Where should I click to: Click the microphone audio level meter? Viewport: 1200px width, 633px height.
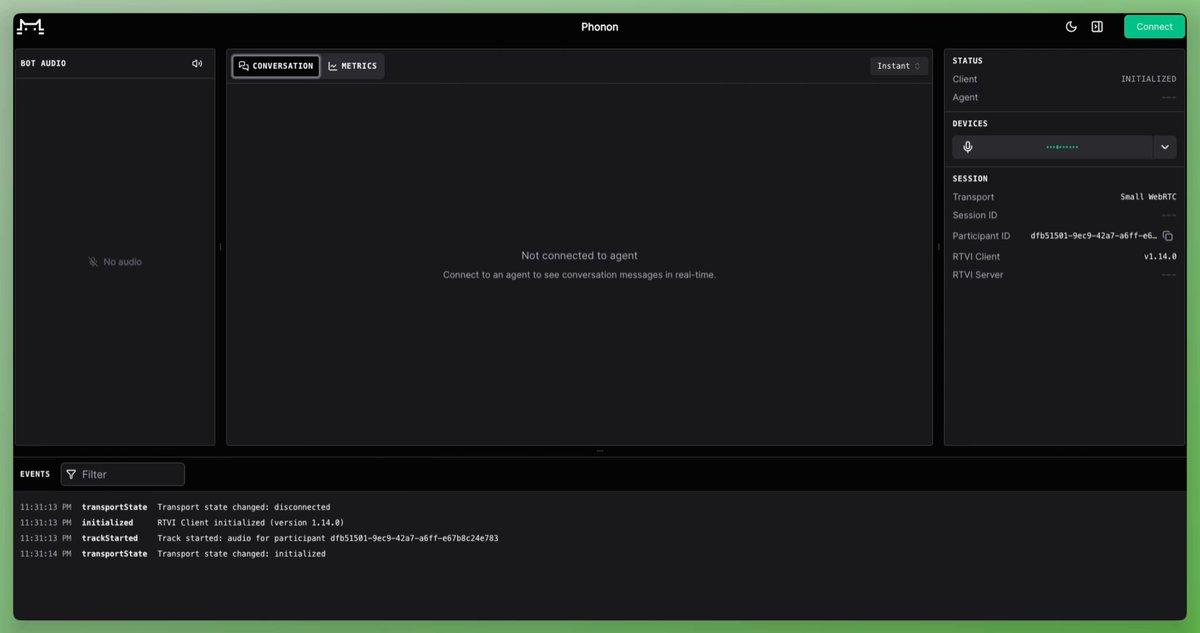1062,147
